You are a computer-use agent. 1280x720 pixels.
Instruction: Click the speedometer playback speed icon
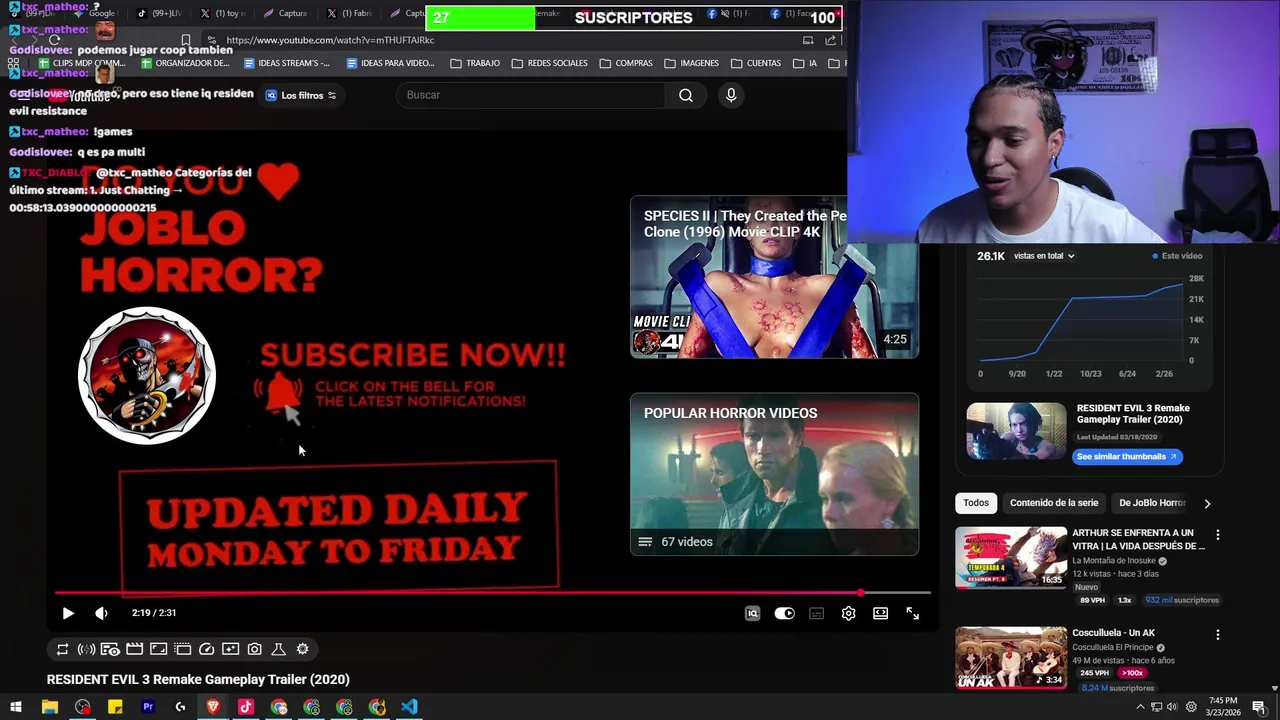coord(206,649)
